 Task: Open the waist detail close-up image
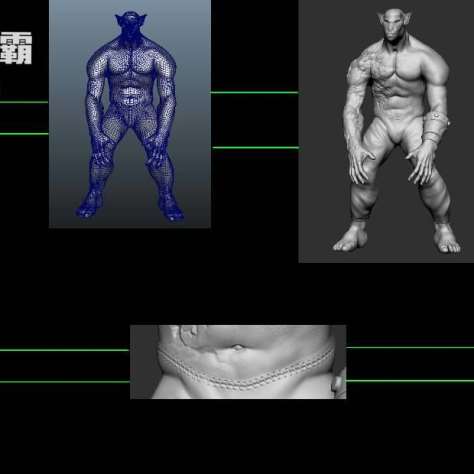click(x=238, y=362)
